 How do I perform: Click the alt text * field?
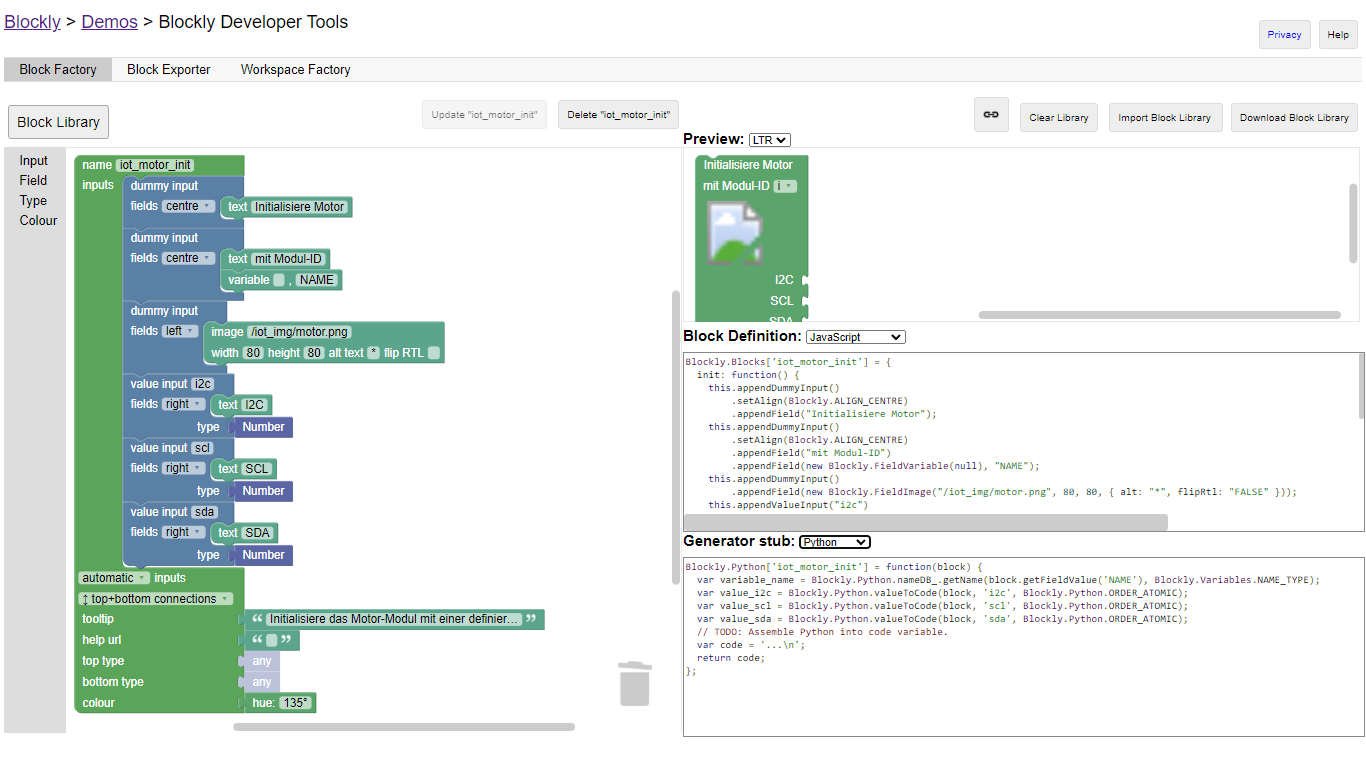pyautogui.click(x=374, y=353)
